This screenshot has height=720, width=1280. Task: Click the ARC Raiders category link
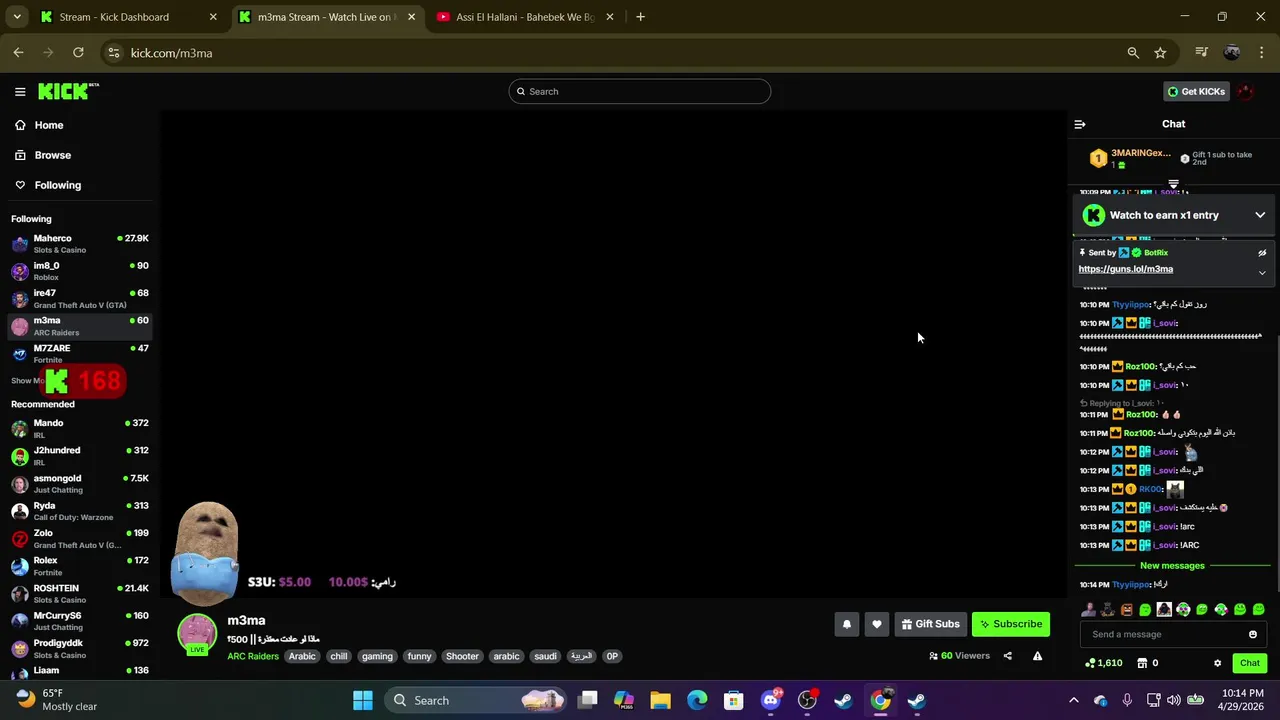253,657
